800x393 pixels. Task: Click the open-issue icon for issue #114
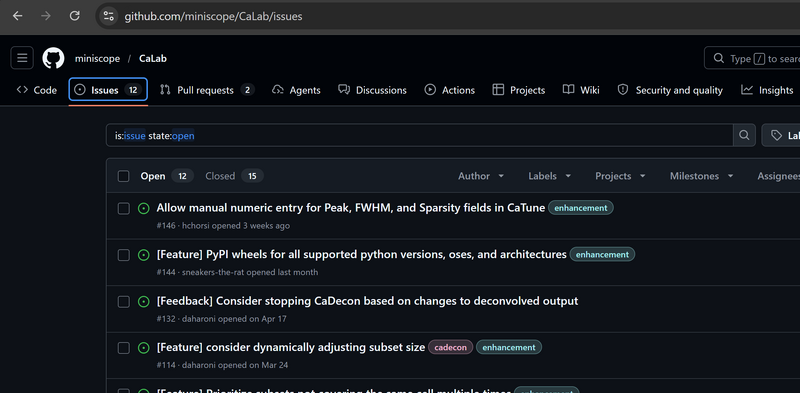pyautogui.click(x=144, y=348)
